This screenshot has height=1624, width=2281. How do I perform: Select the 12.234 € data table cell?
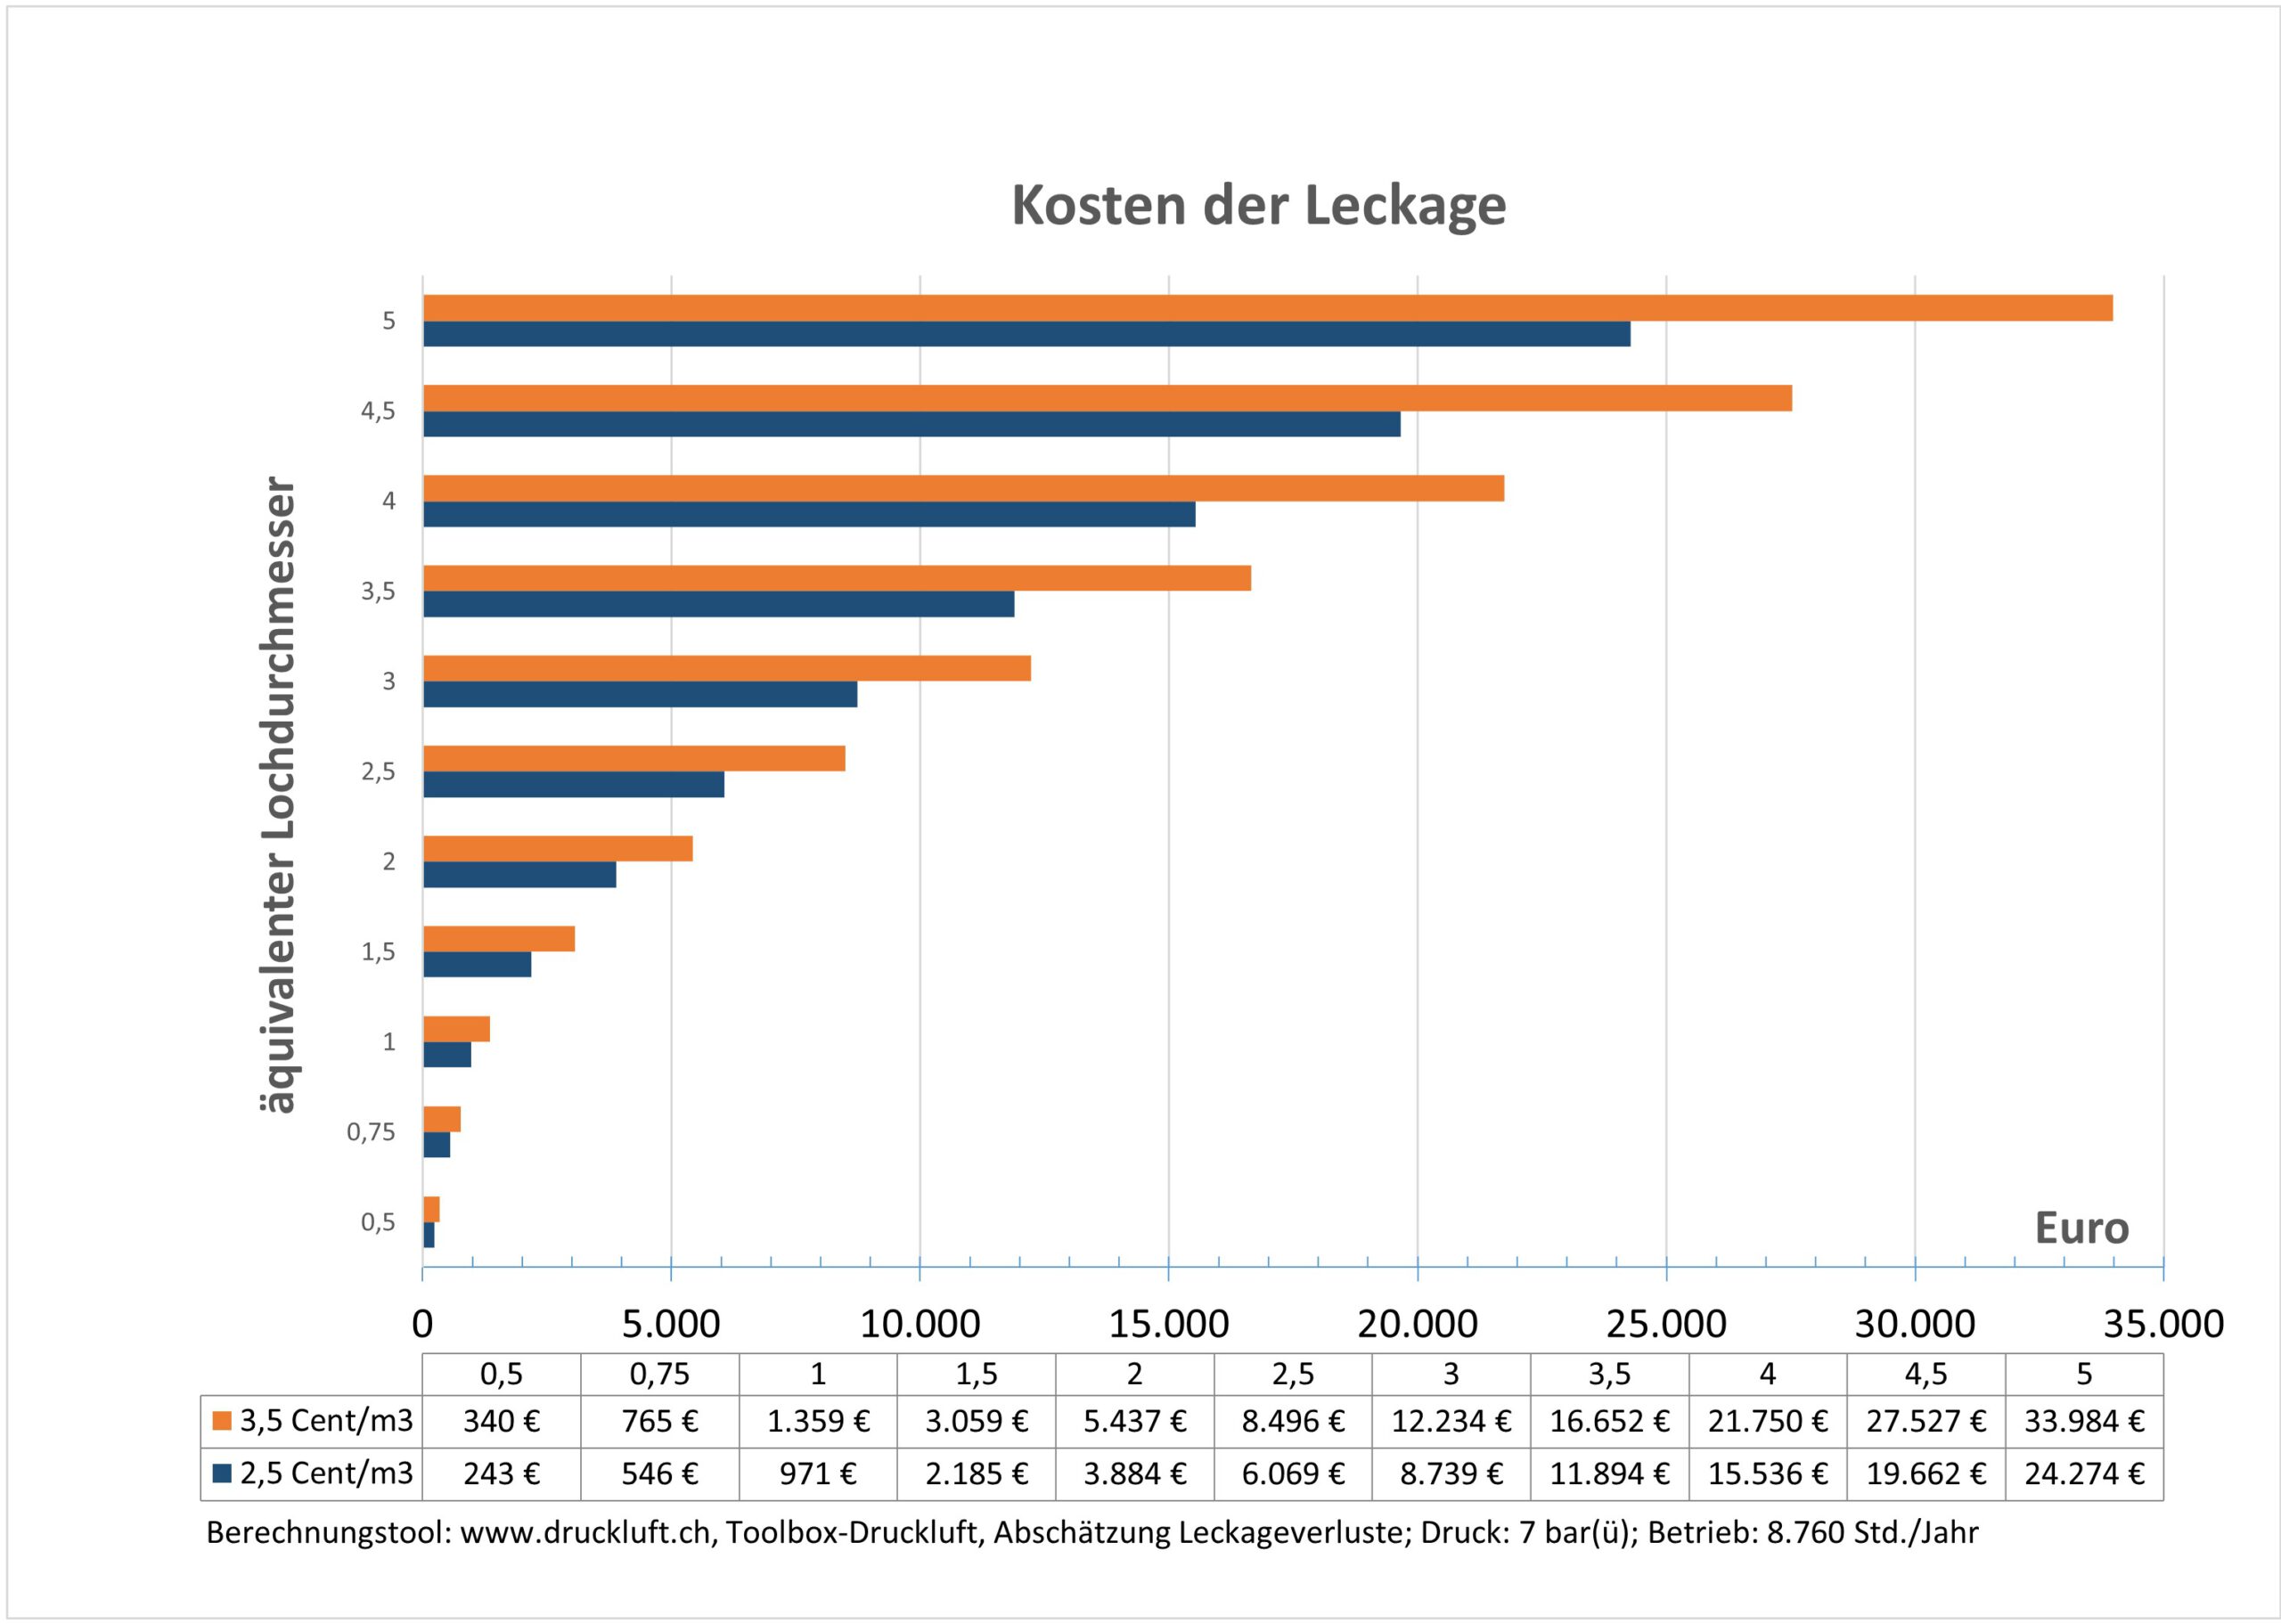(1450, 1421)
